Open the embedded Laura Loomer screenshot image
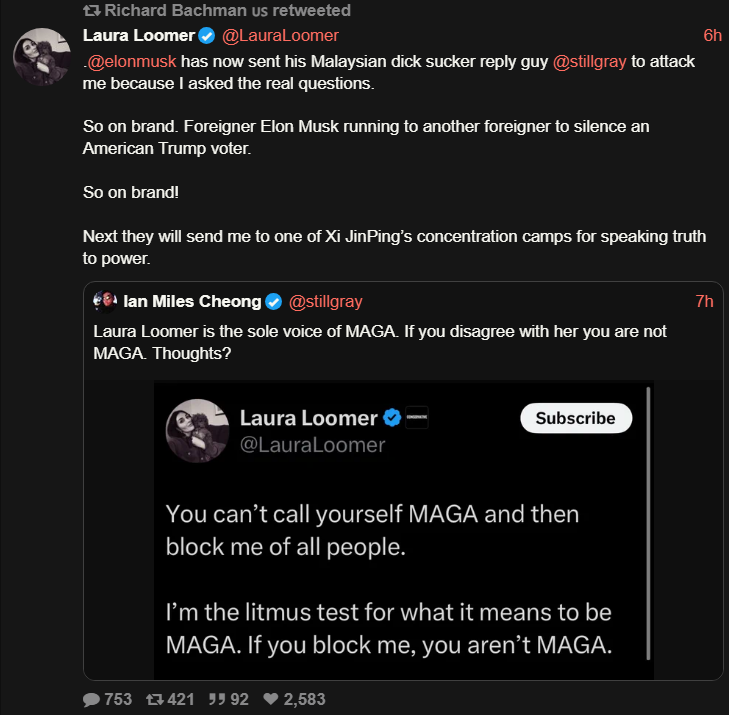729x715 pixels. coord(402,530)
